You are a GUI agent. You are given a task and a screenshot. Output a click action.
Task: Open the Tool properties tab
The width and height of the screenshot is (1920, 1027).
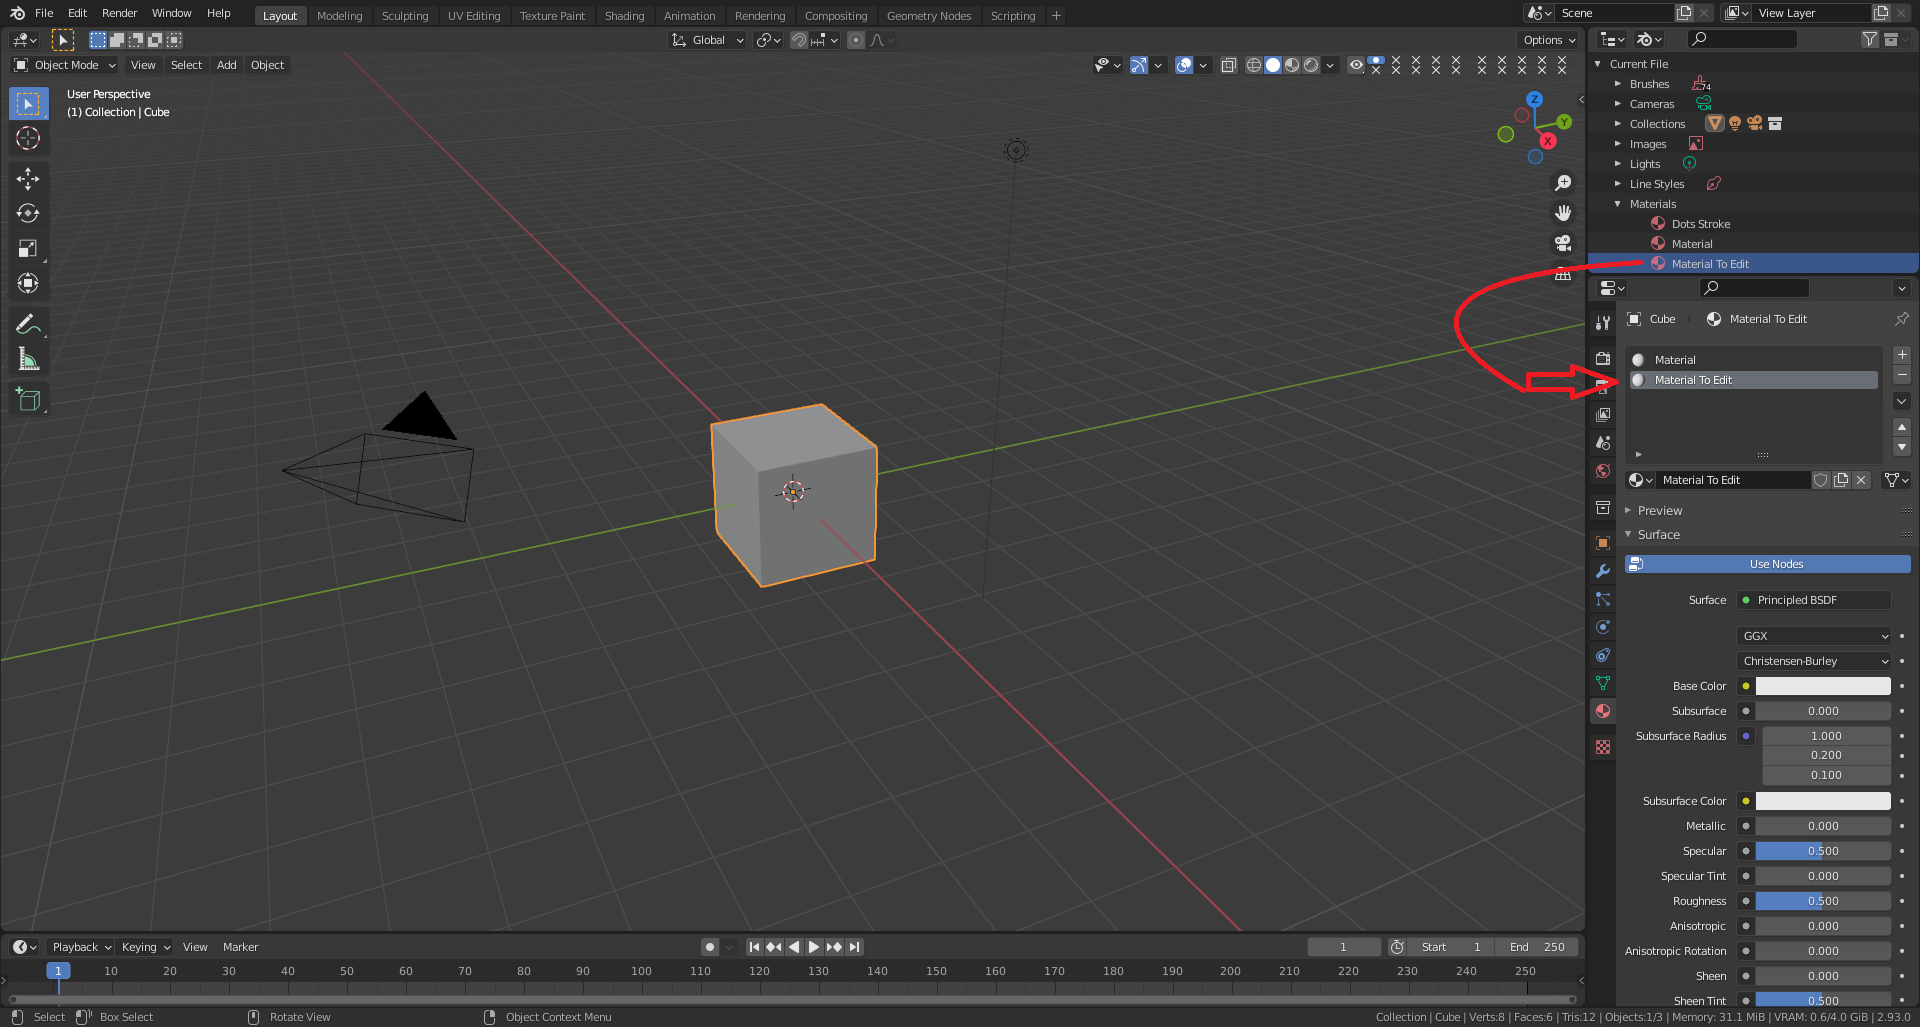point(1603,323)
